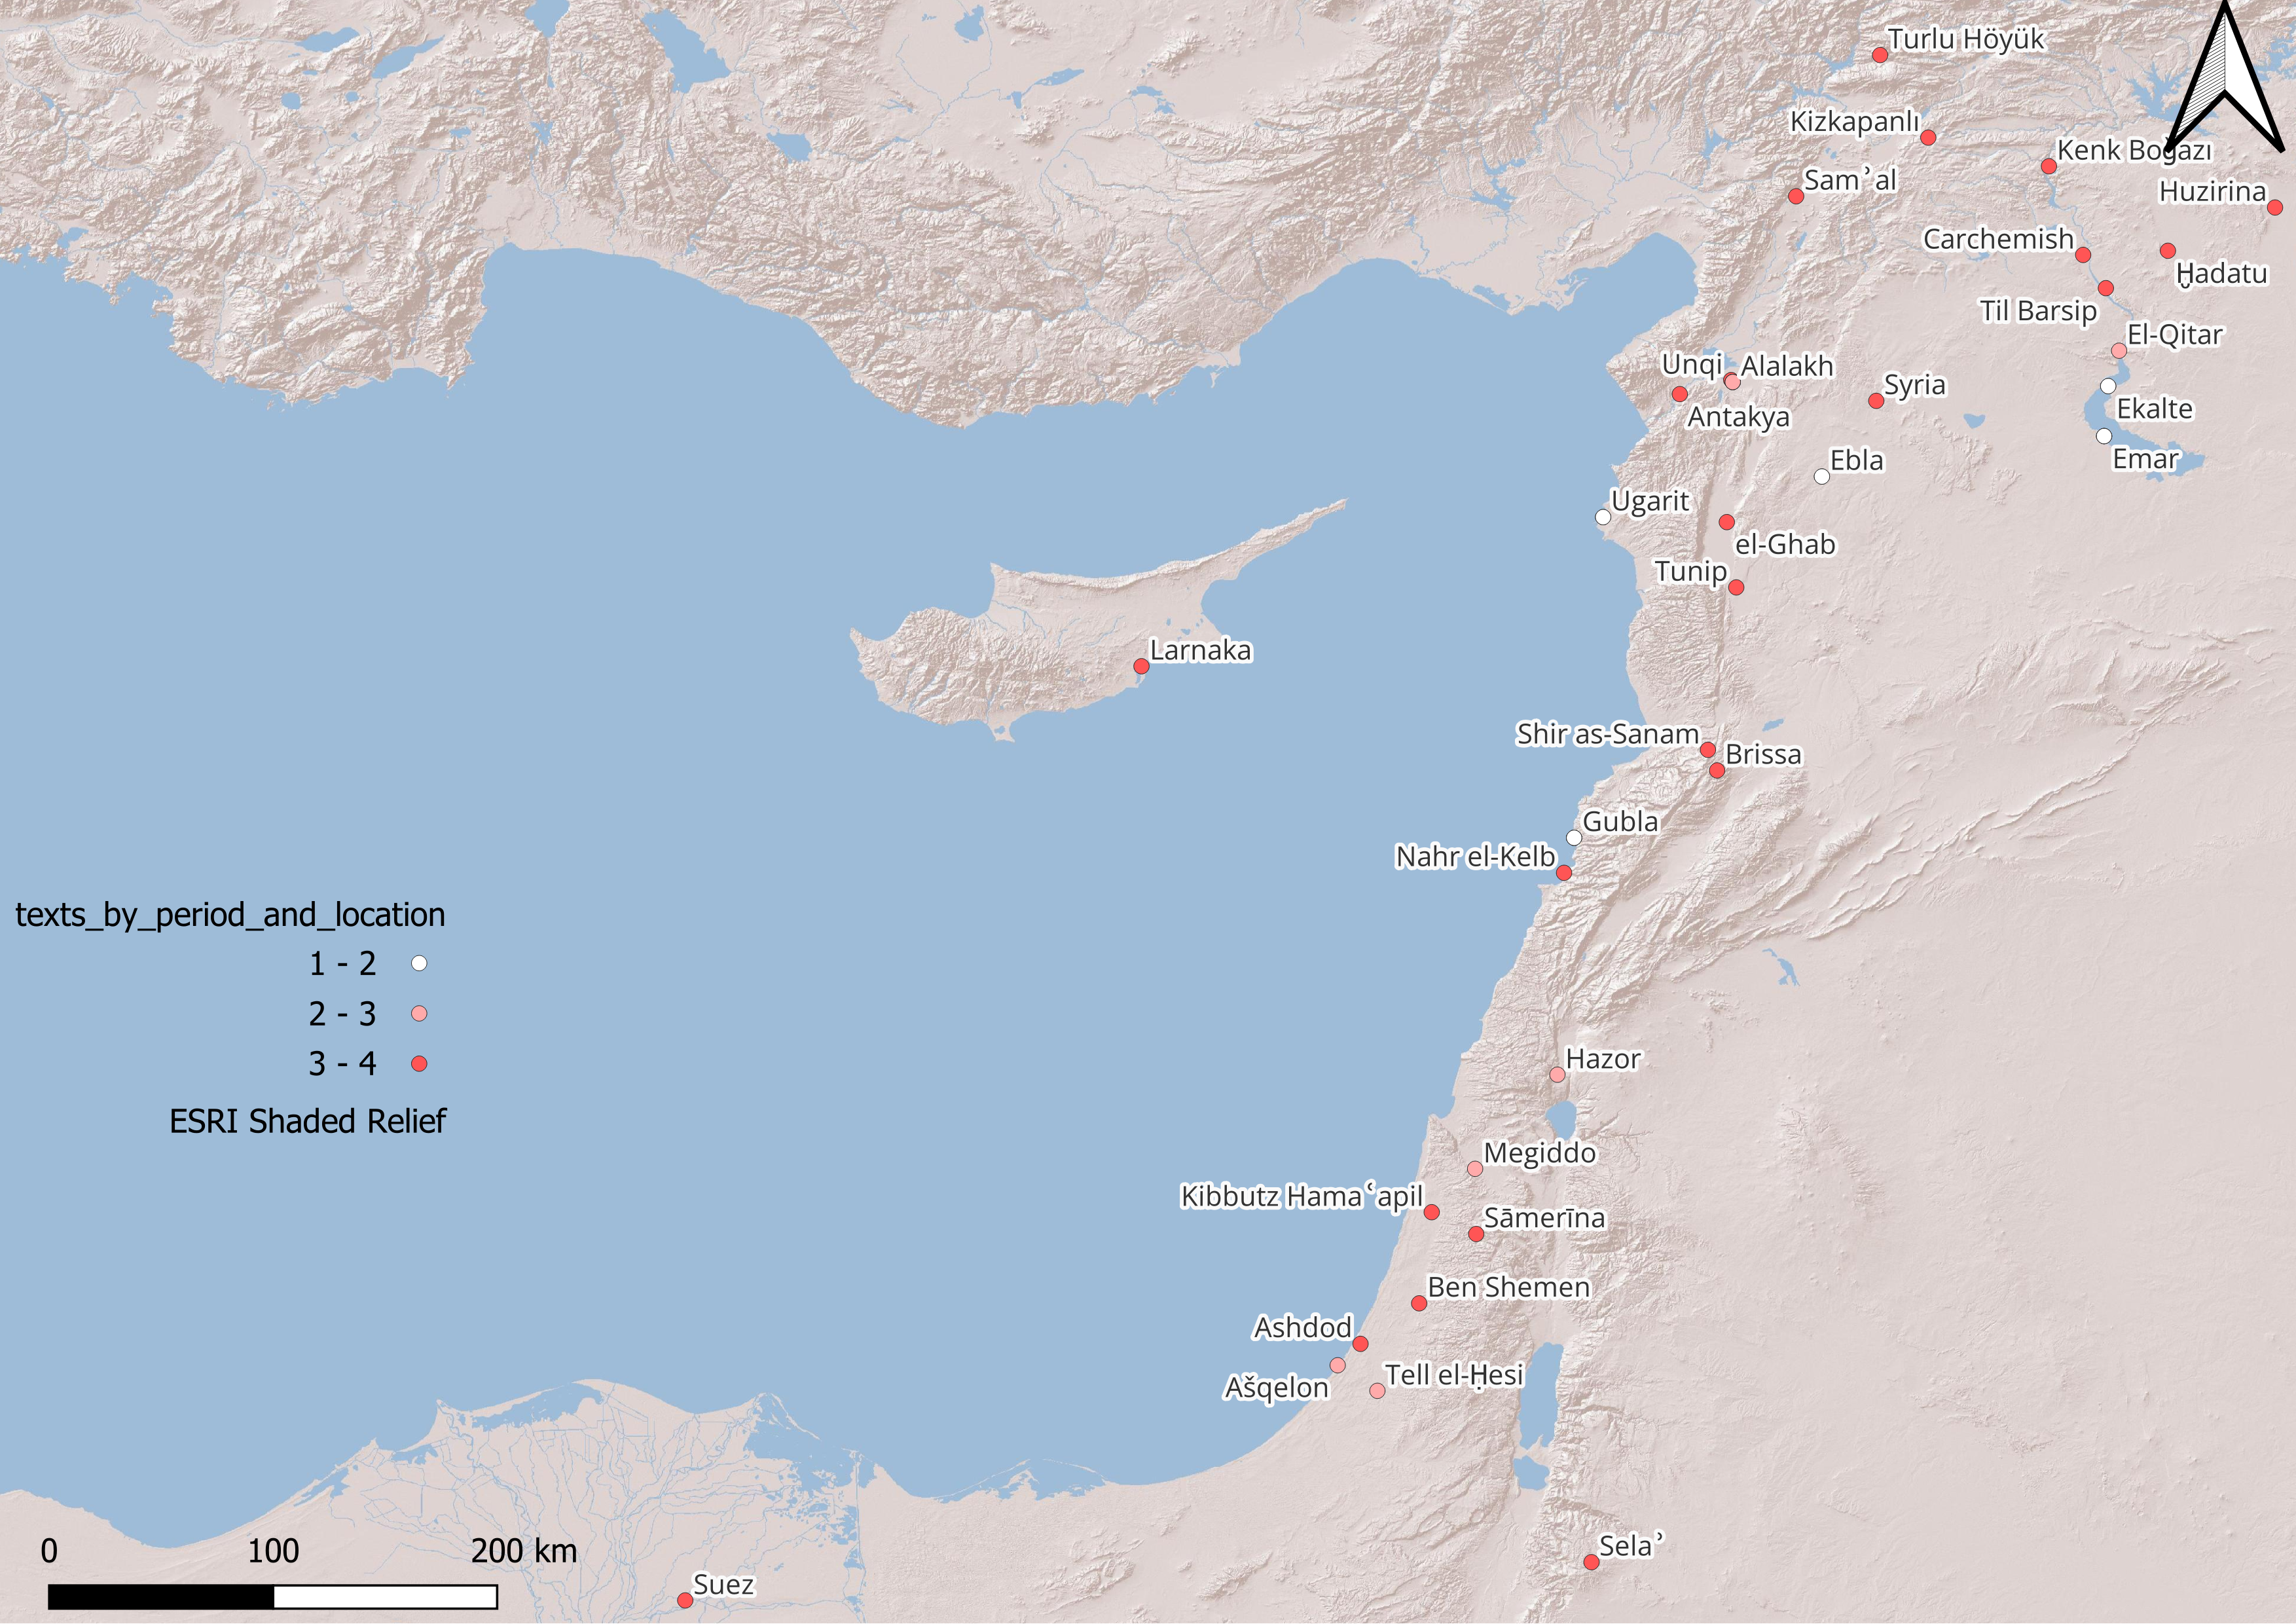Click the white Ebla marker dot

coord(1822,477)
